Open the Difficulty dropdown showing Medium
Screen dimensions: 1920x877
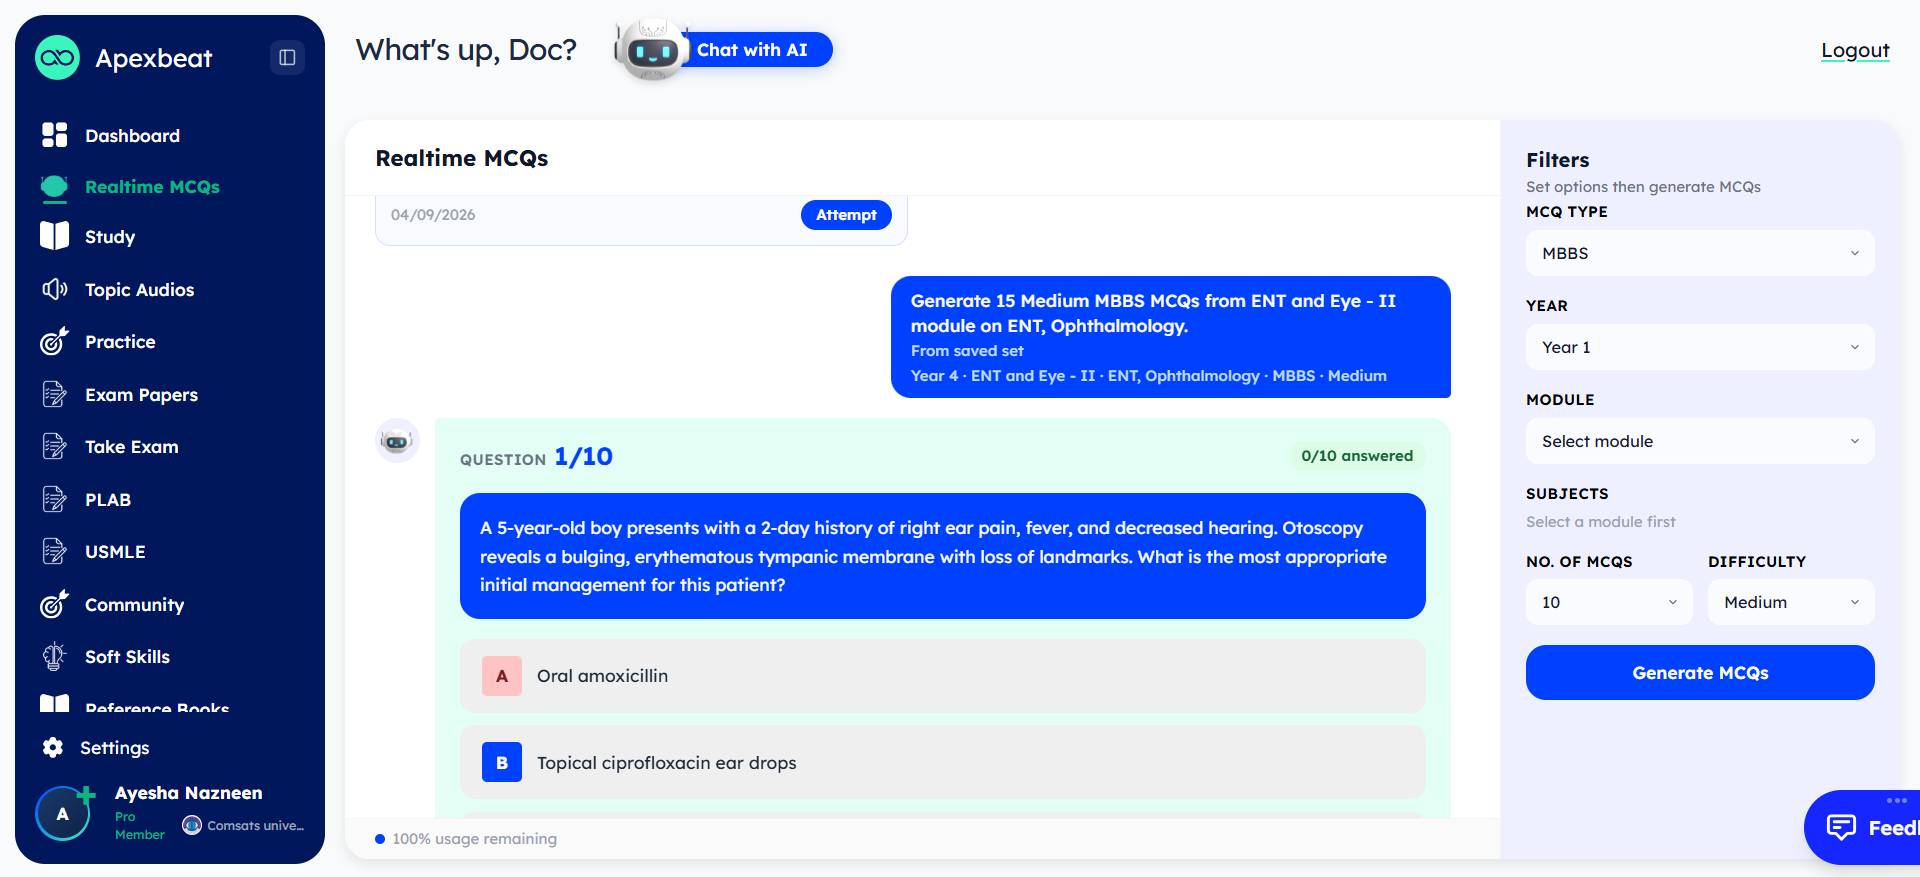(x=1791, y=602)
